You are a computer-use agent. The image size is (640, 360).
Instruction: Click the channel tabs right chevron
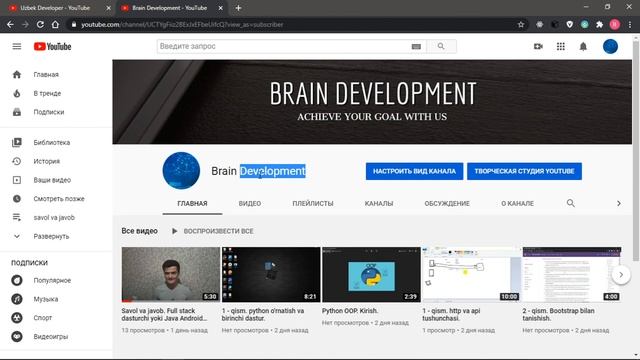(x=619, y=203)
